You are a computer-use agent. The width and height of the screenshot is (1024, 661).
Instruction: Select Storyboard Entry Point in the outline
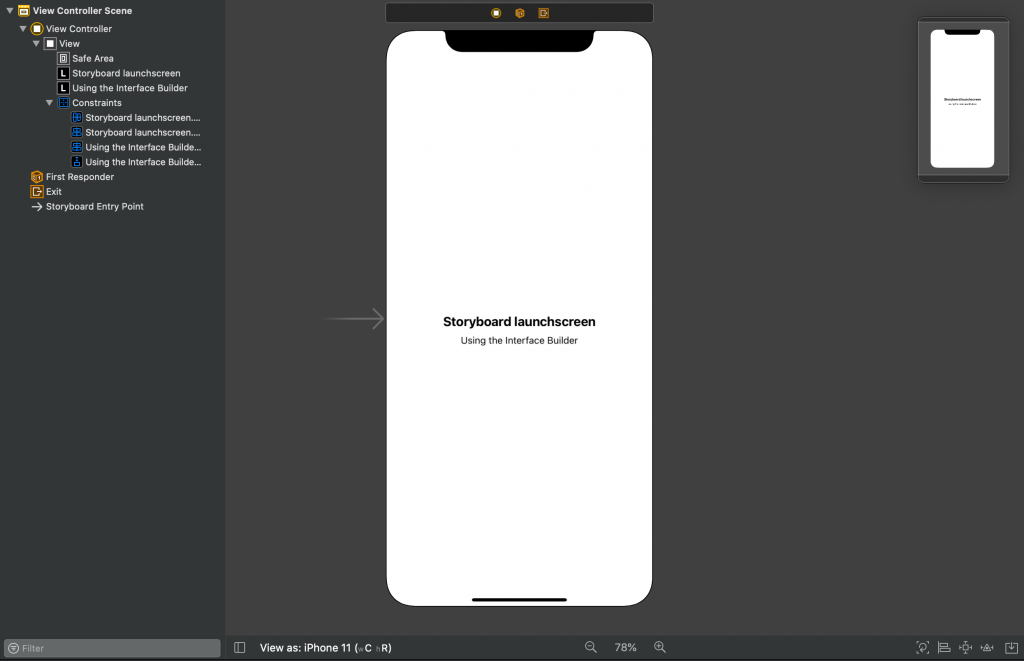94,207
